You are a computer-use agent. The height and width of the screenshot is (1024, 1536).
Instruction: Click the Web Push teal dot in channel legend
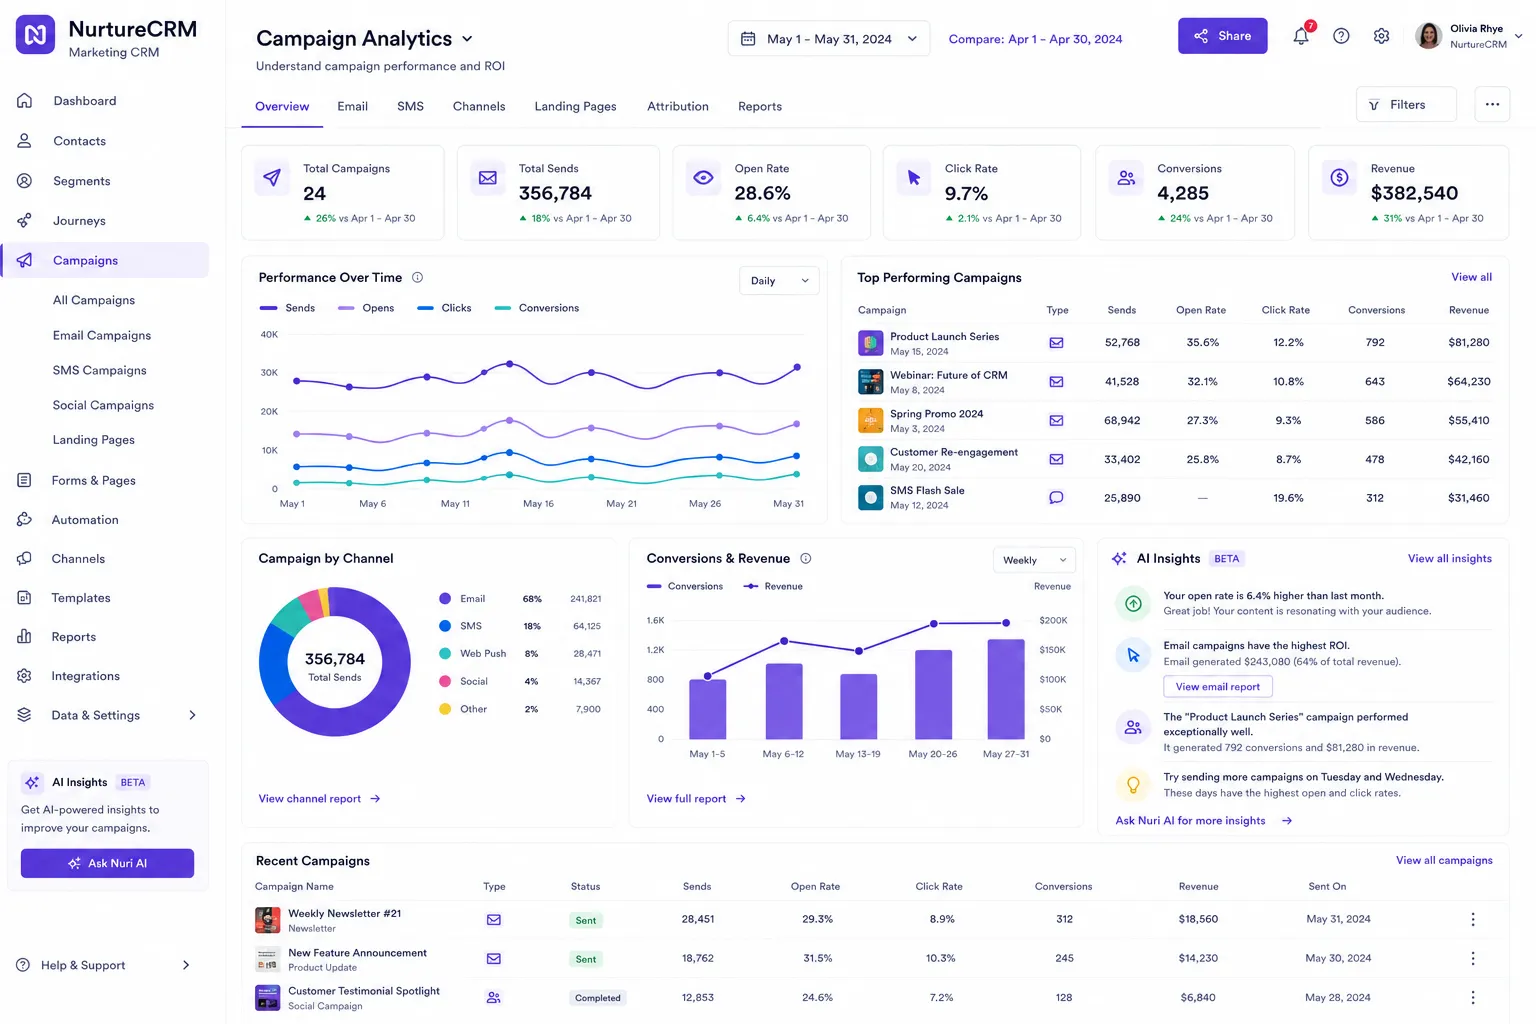click(445, 653)
